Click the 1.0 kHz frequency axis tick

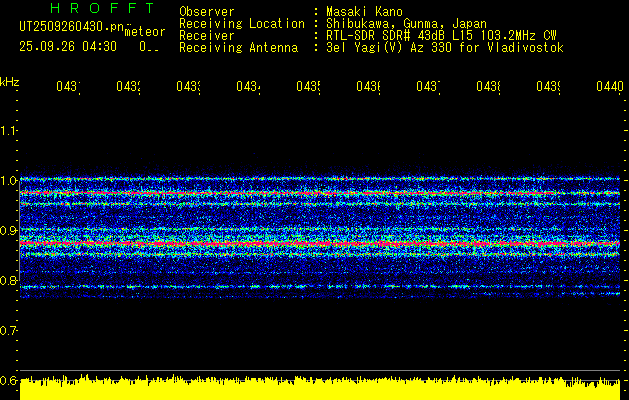tap(10, 180)
